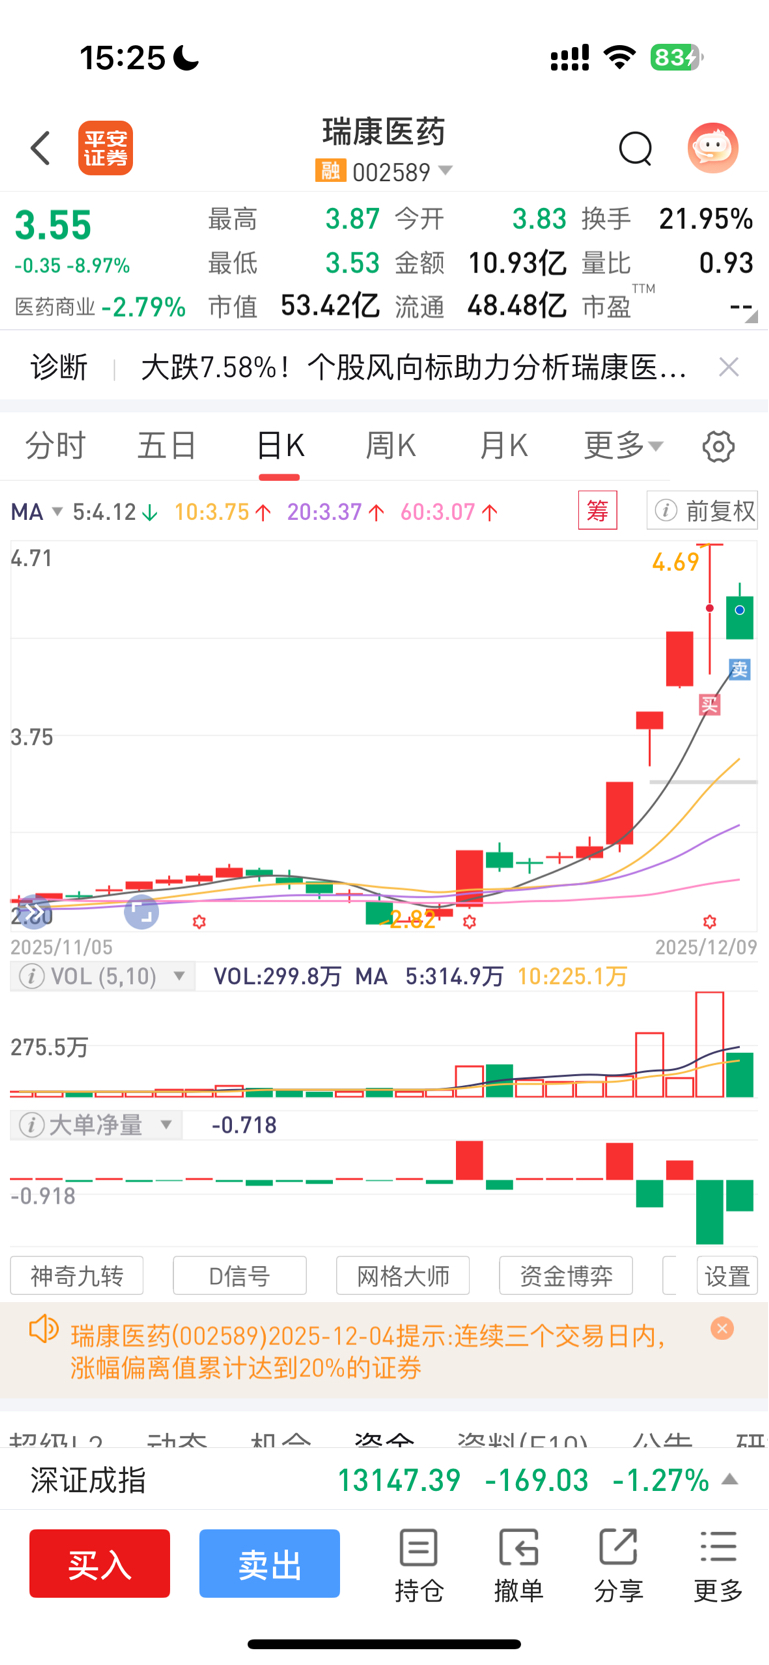The width and height of the screenshot is (769, 1665).
Task: Tap the 4.69 high price label
Action: click(x=675, y=562)
